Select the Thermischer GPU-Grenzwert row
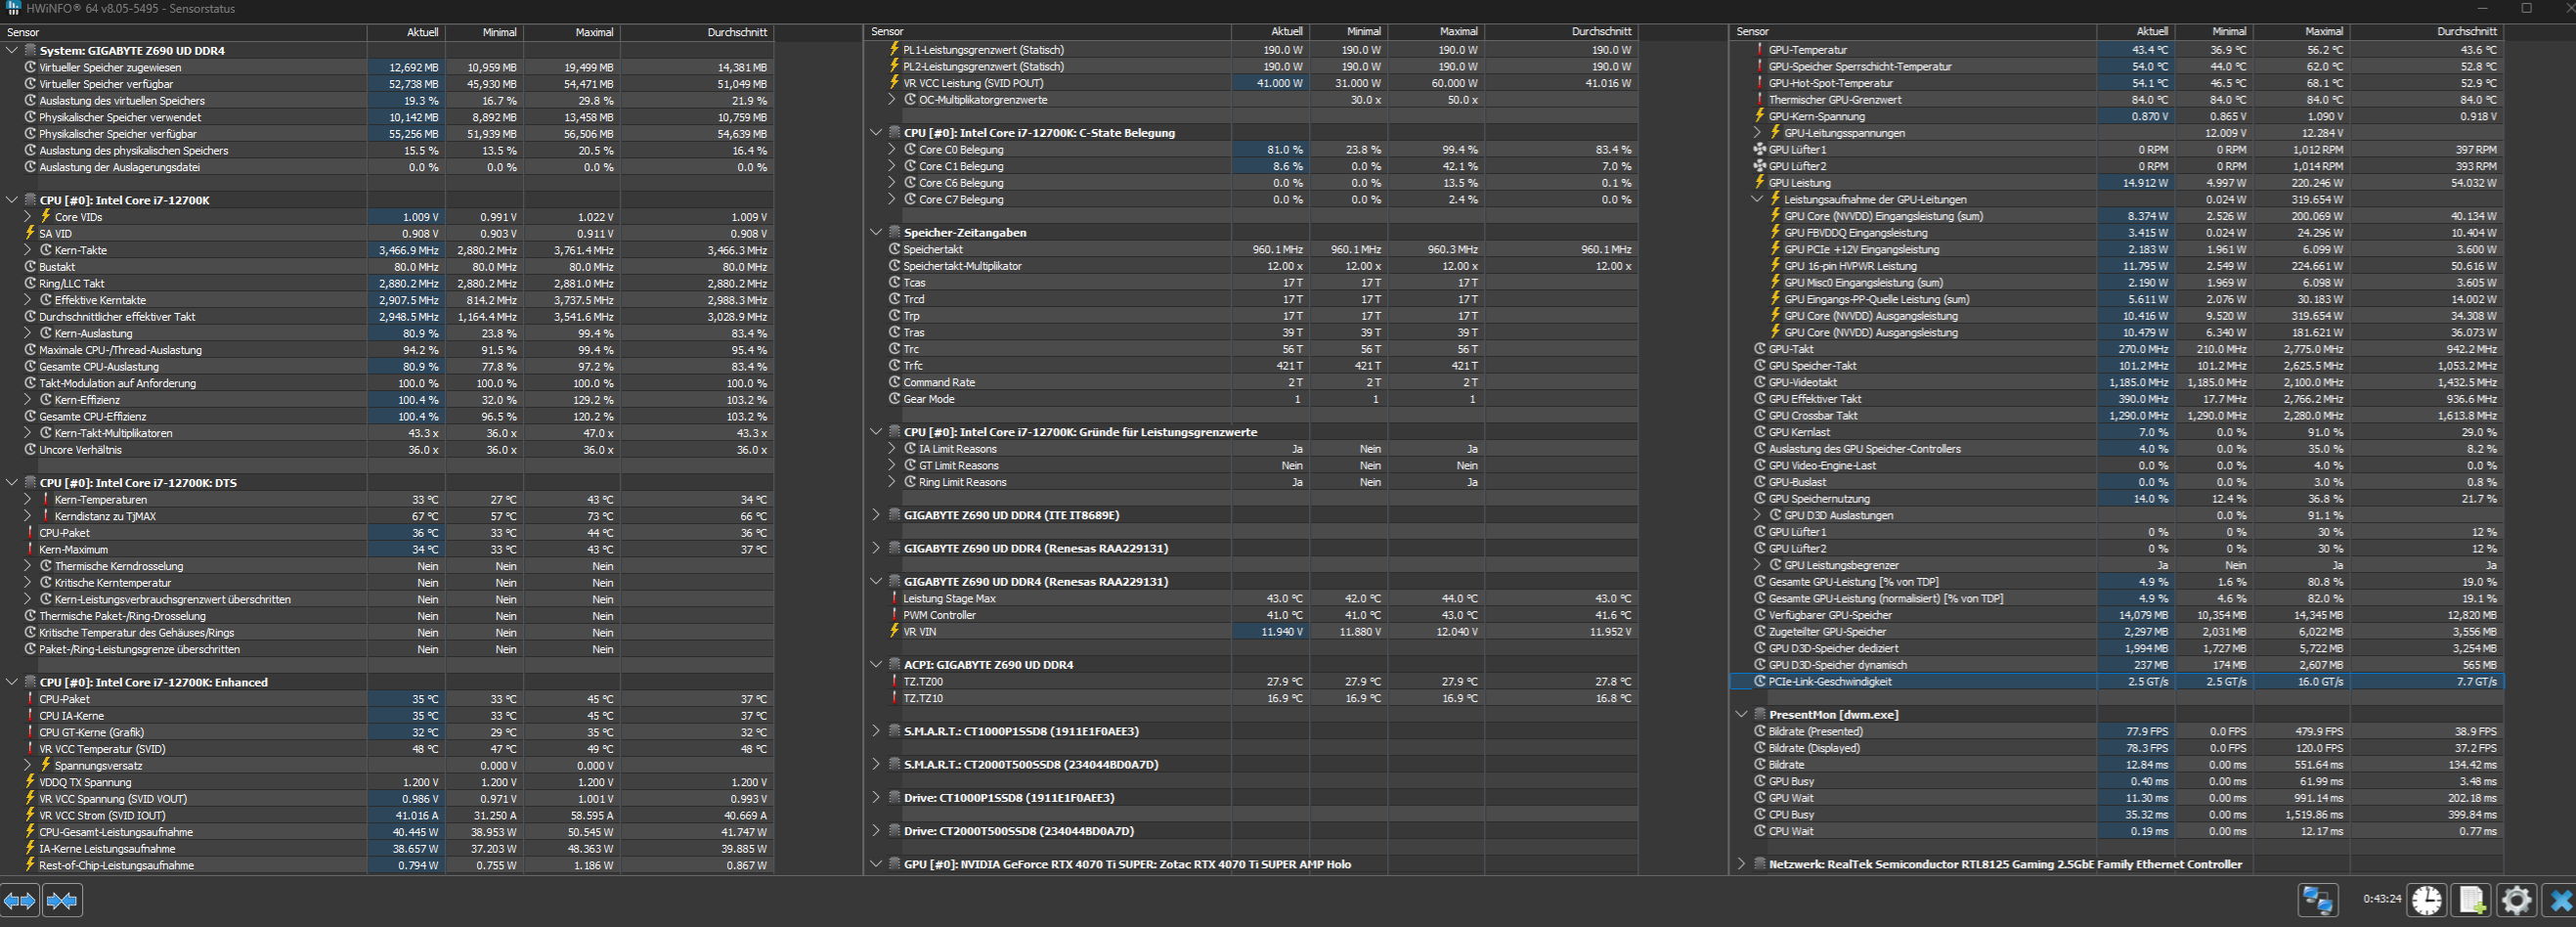 pos(2116,100)
